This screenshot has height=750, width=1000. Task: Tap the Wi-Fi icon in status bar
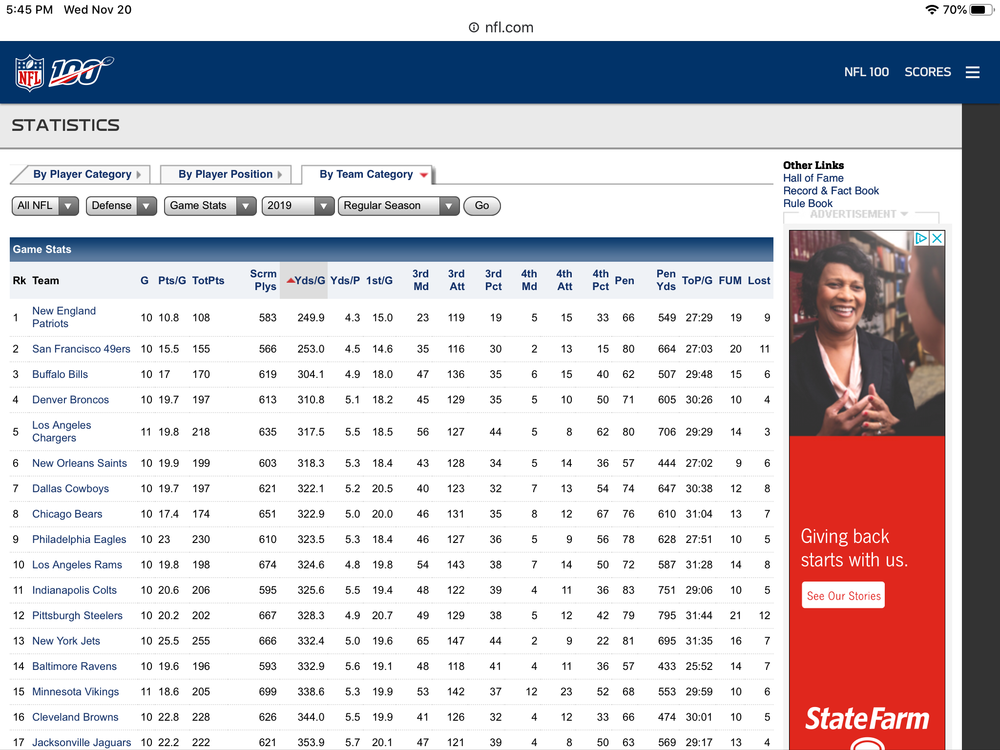(932, 10)
